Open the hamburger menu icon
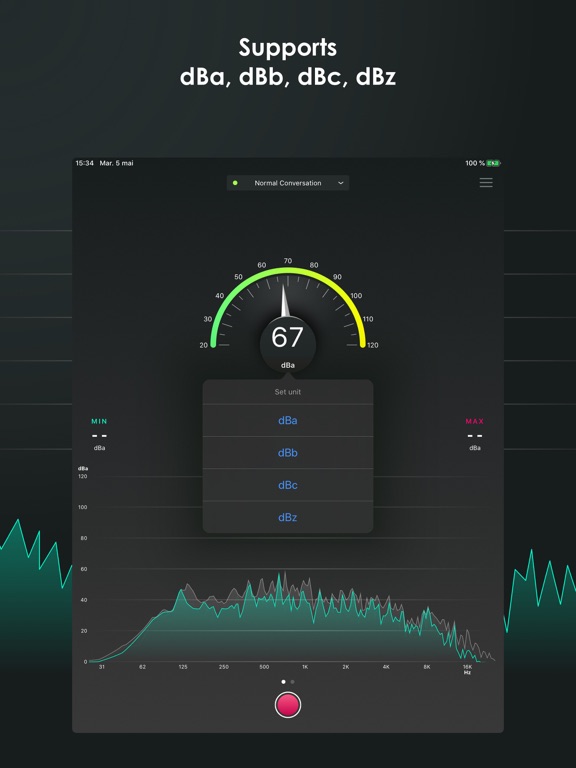 [x=486, y=183]
